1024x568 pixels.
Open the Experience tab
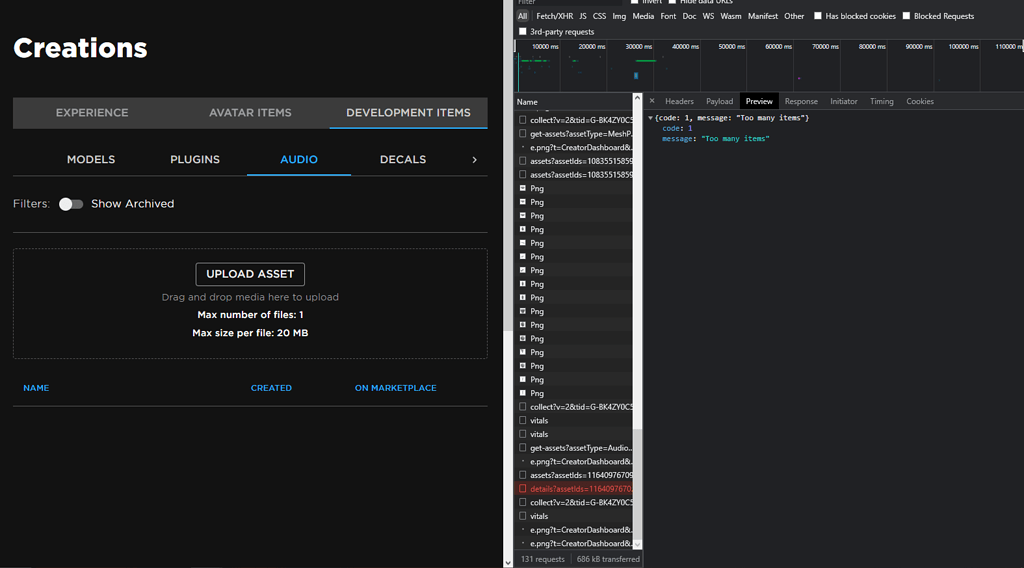click(x=92, y=113)
